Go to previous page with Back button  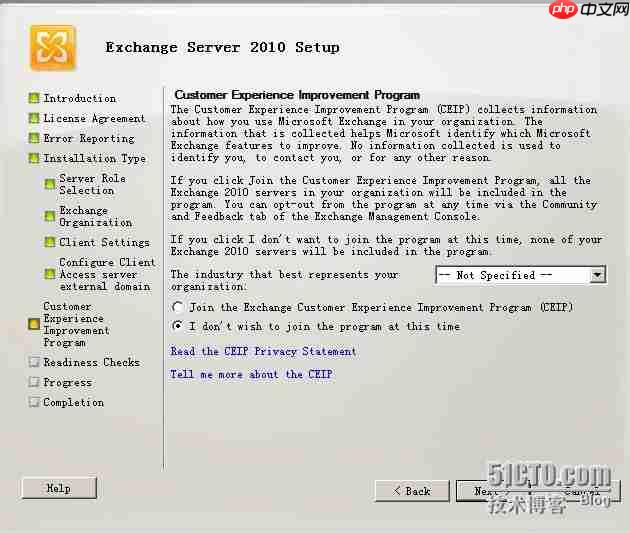click(412, 491)
